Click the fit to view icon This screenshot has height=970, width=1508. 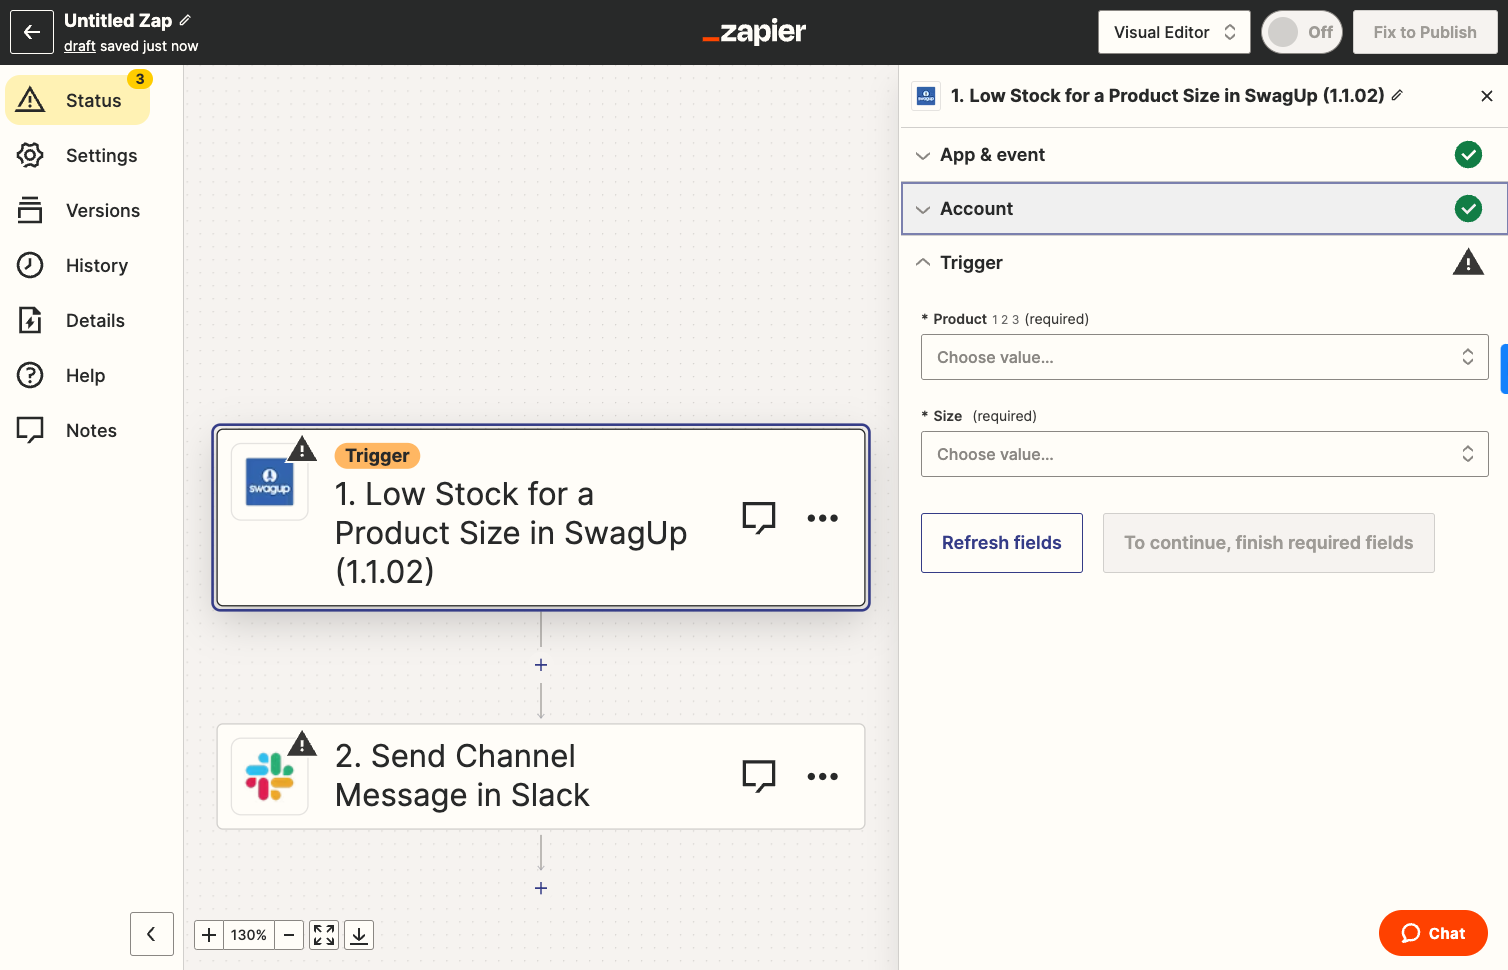tap(324, 935)
